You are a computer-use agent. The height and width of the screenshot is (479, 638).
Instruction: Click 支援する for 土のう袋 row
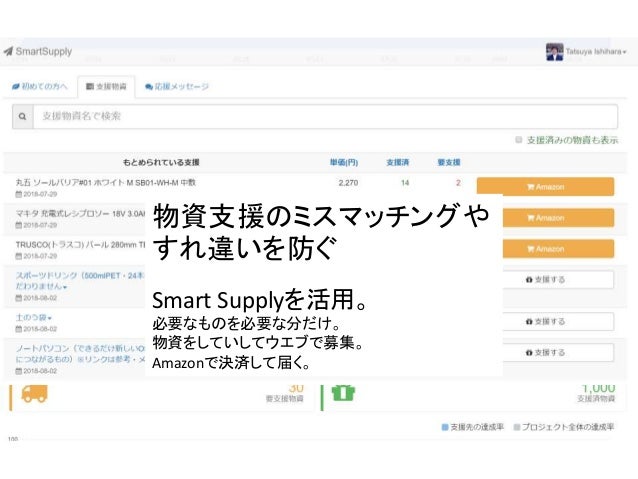pyautogui.click(x=558, y=322)
